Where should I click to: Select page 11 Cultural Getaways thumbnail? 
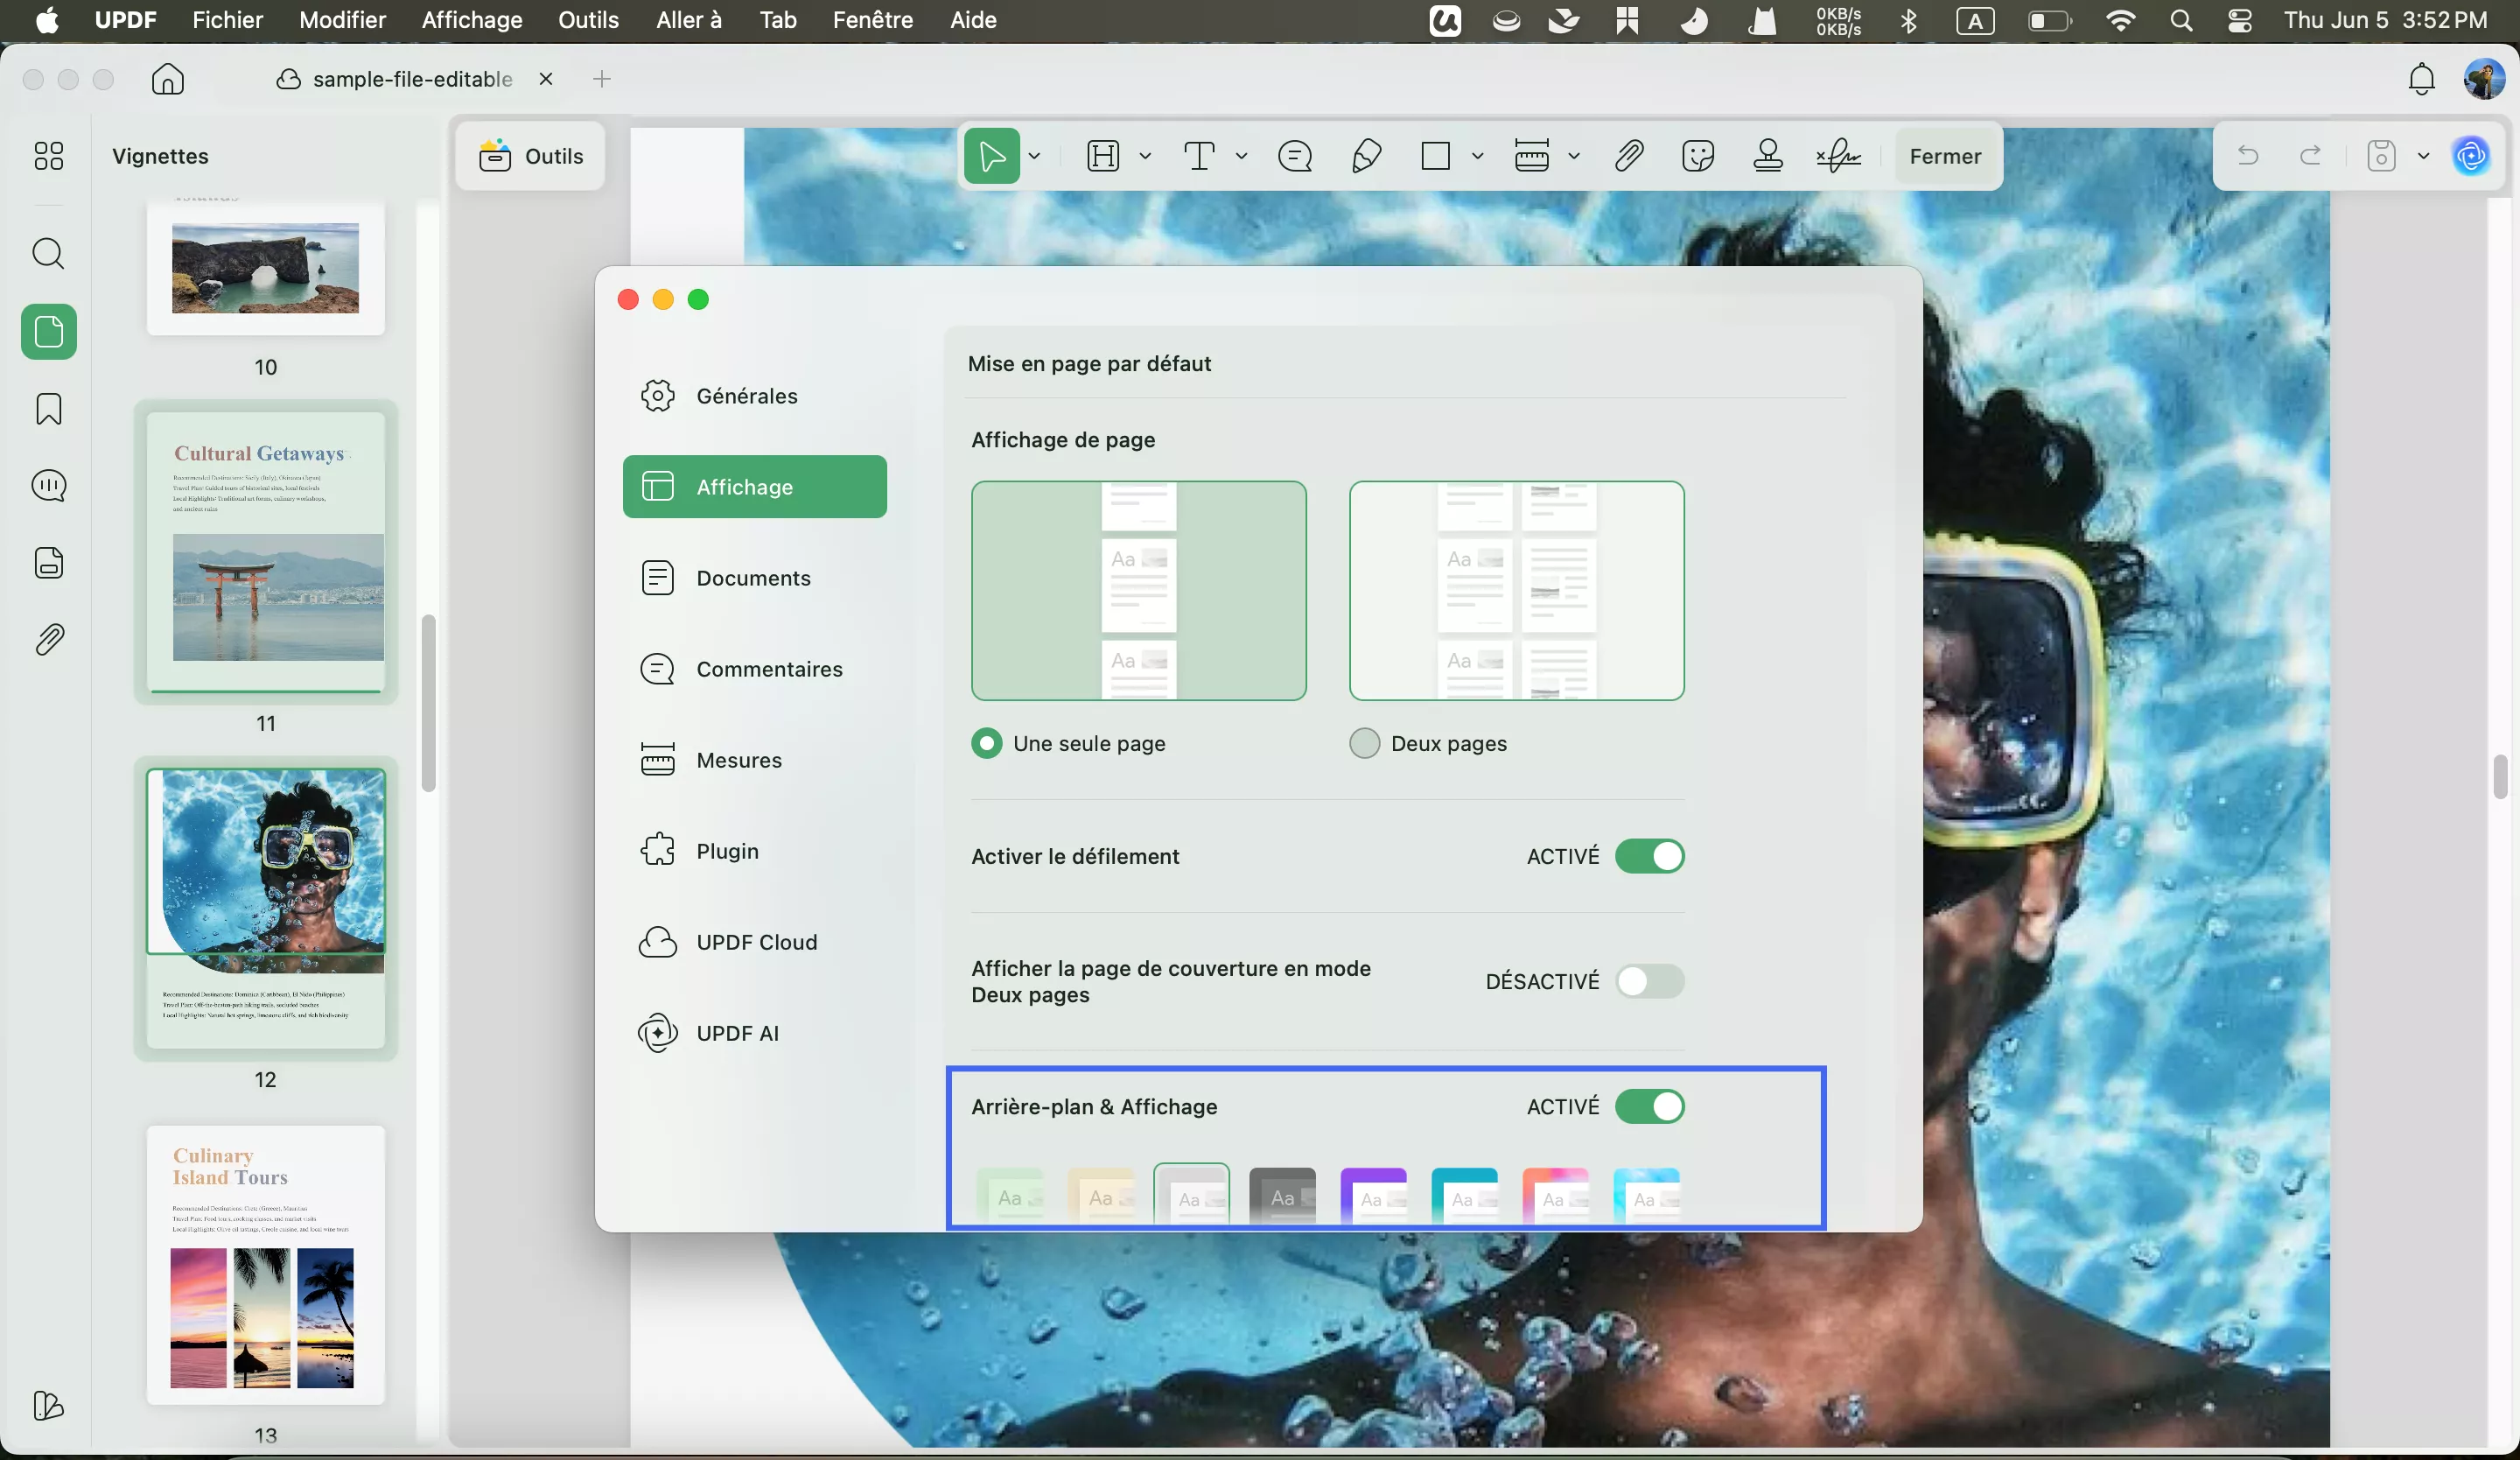pyautogui.click(x=265, y=551)
